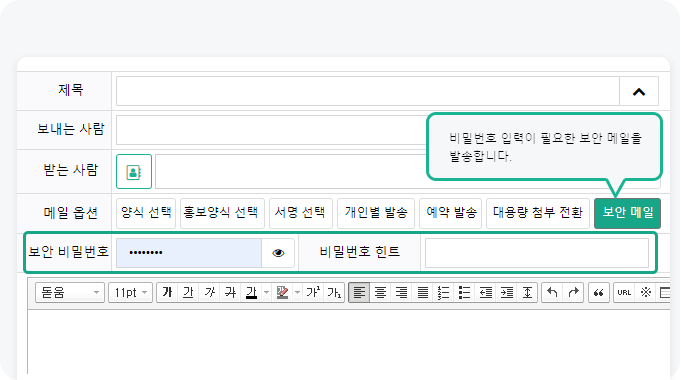Apply subscript formatting
This screenshot has height=380, width=681.
coord(334,292)
